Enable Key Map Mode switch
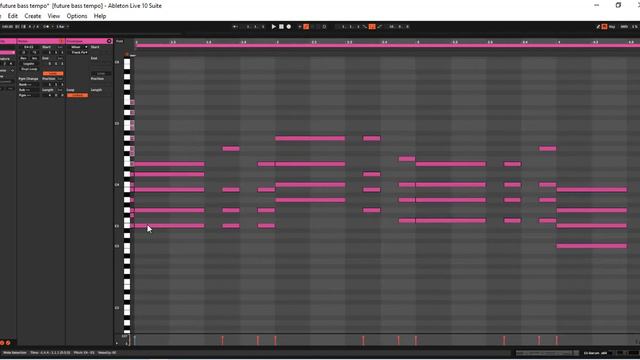The width and height of the screenshot is (640, 360). click(x=612, y=27)
